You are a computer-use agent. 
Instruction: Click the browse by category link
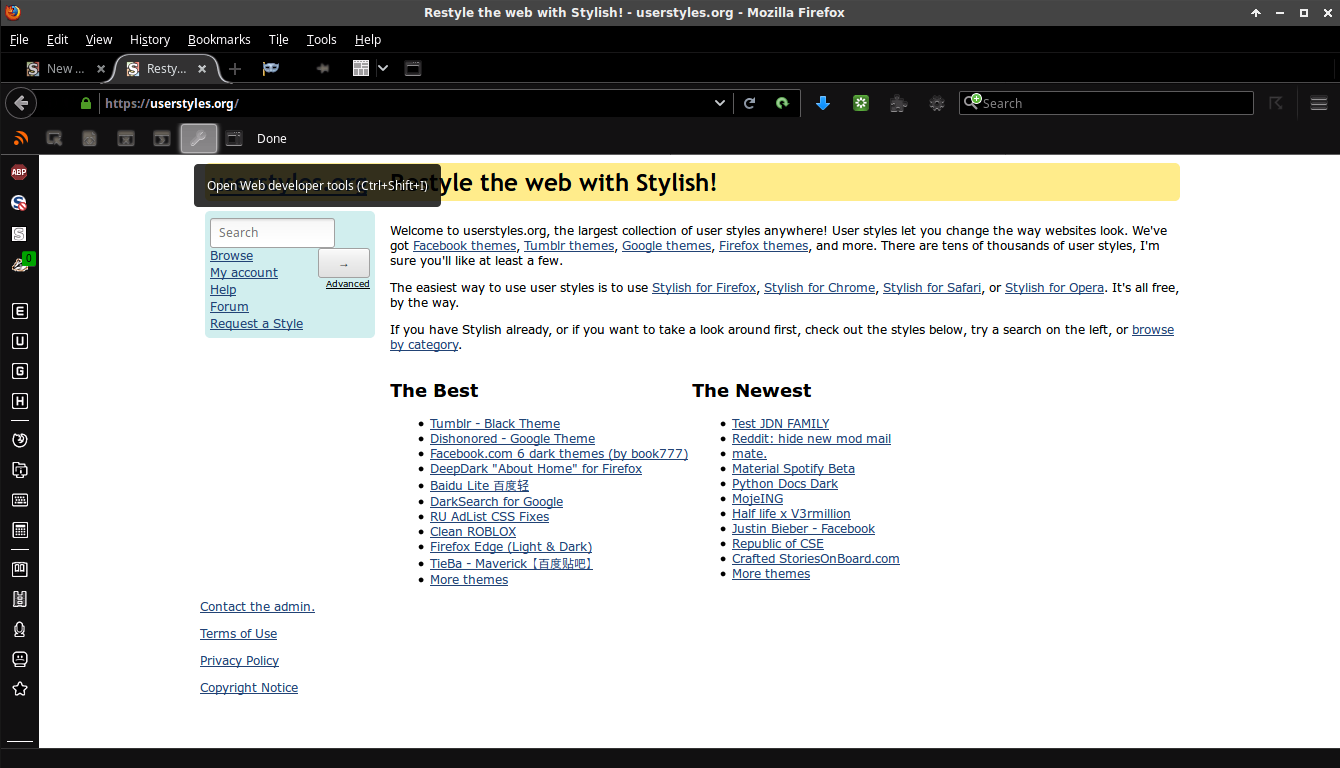[x=782, y=337]
